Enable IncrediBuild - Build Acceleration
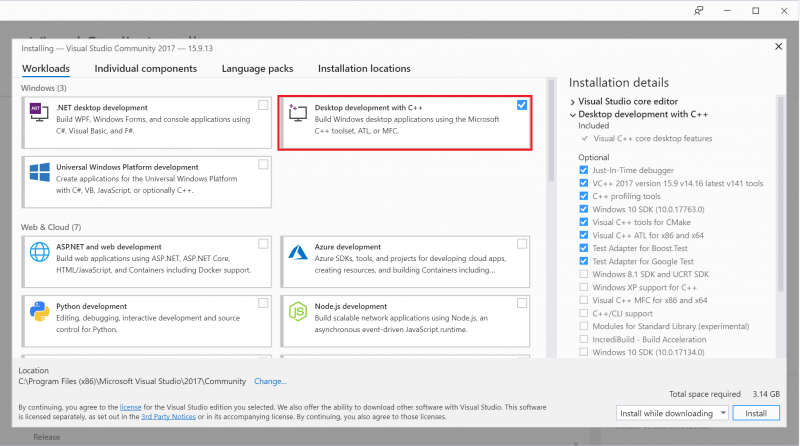The image size is (800, 446). 584,339
